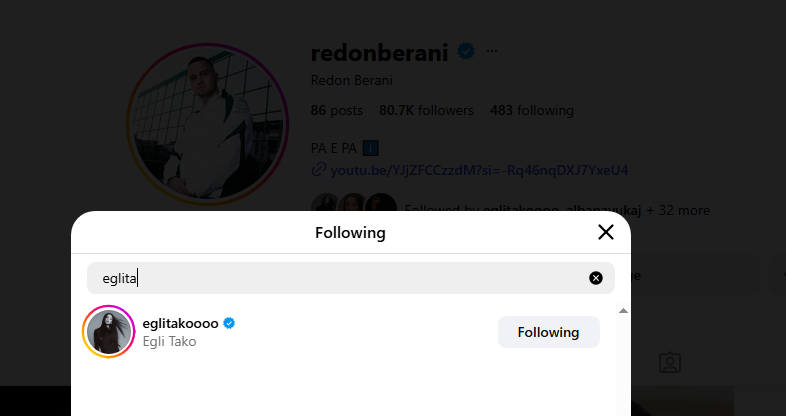Switch to the tagged posts tab icon

pyautogui.click(x=670, y=362)
